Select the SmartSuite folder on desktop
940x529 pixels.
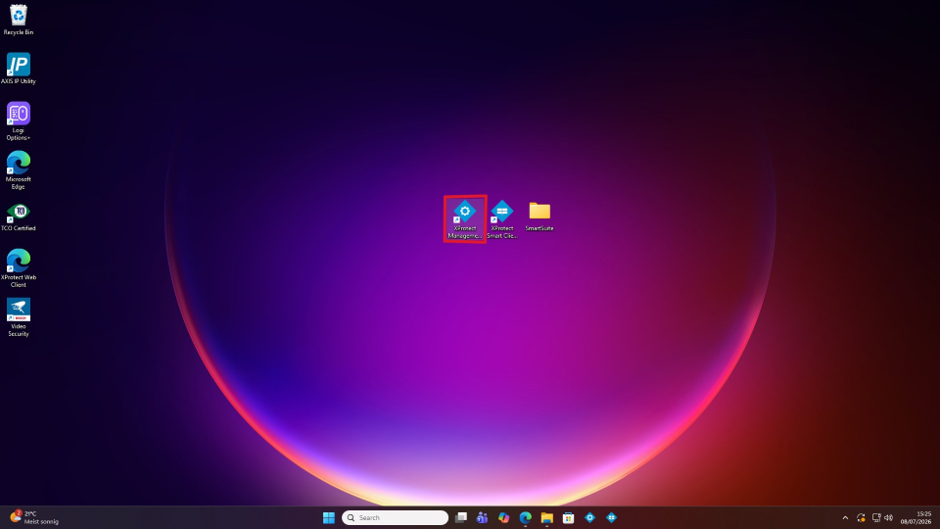(x=540, y=216)
